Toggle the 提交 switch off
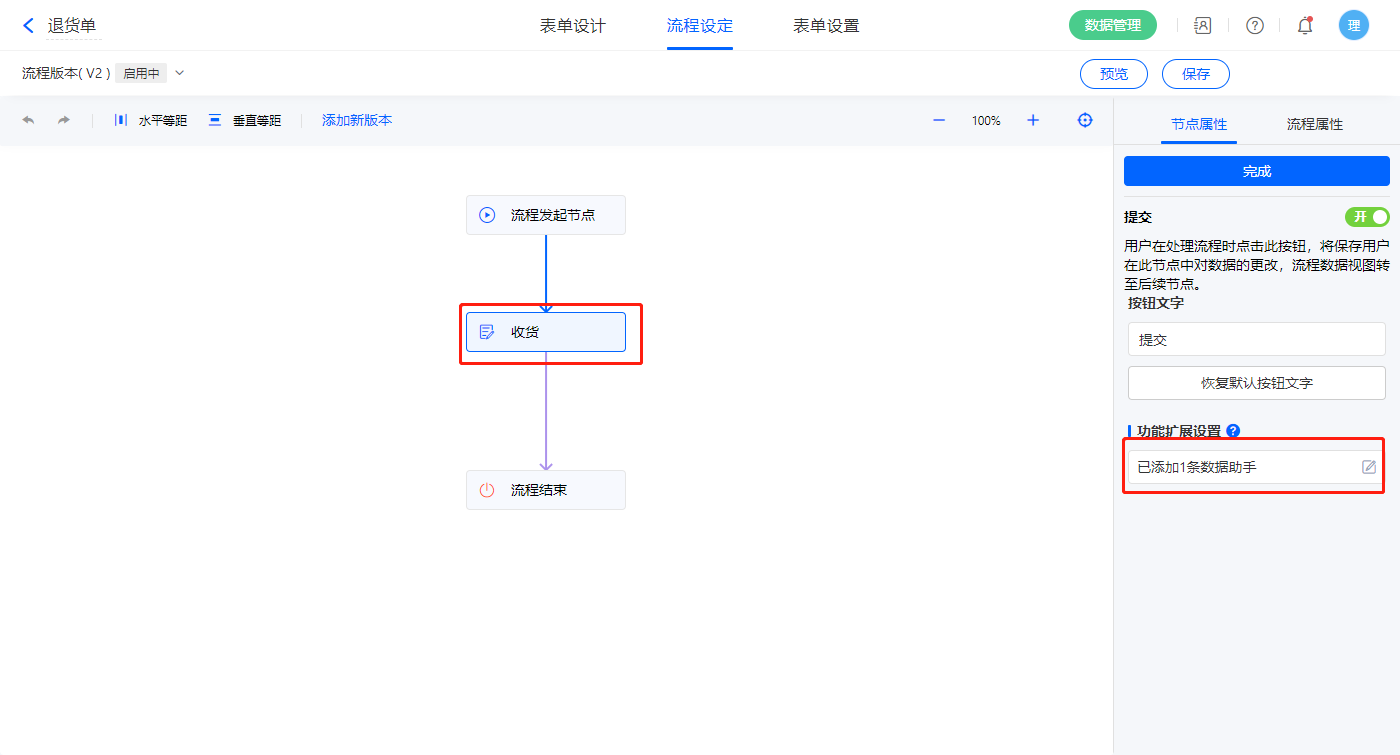Image resolution: width=1400 pixels, height=755 pixels. [1367, 217]
